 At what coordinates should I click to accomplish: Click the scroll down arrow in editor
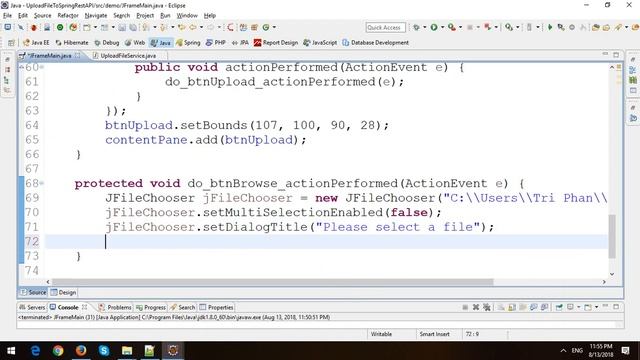click(612, 274)
